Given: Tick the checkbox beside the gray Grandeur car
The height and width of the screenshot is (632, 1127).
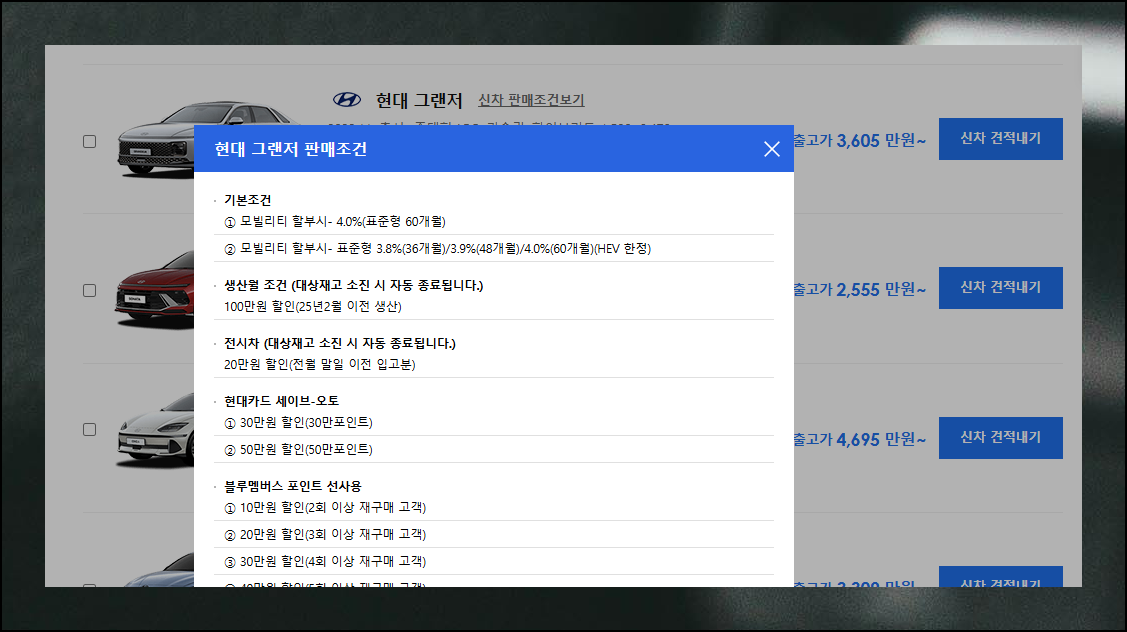Looking at the screenshot, I should click(89, 141).
